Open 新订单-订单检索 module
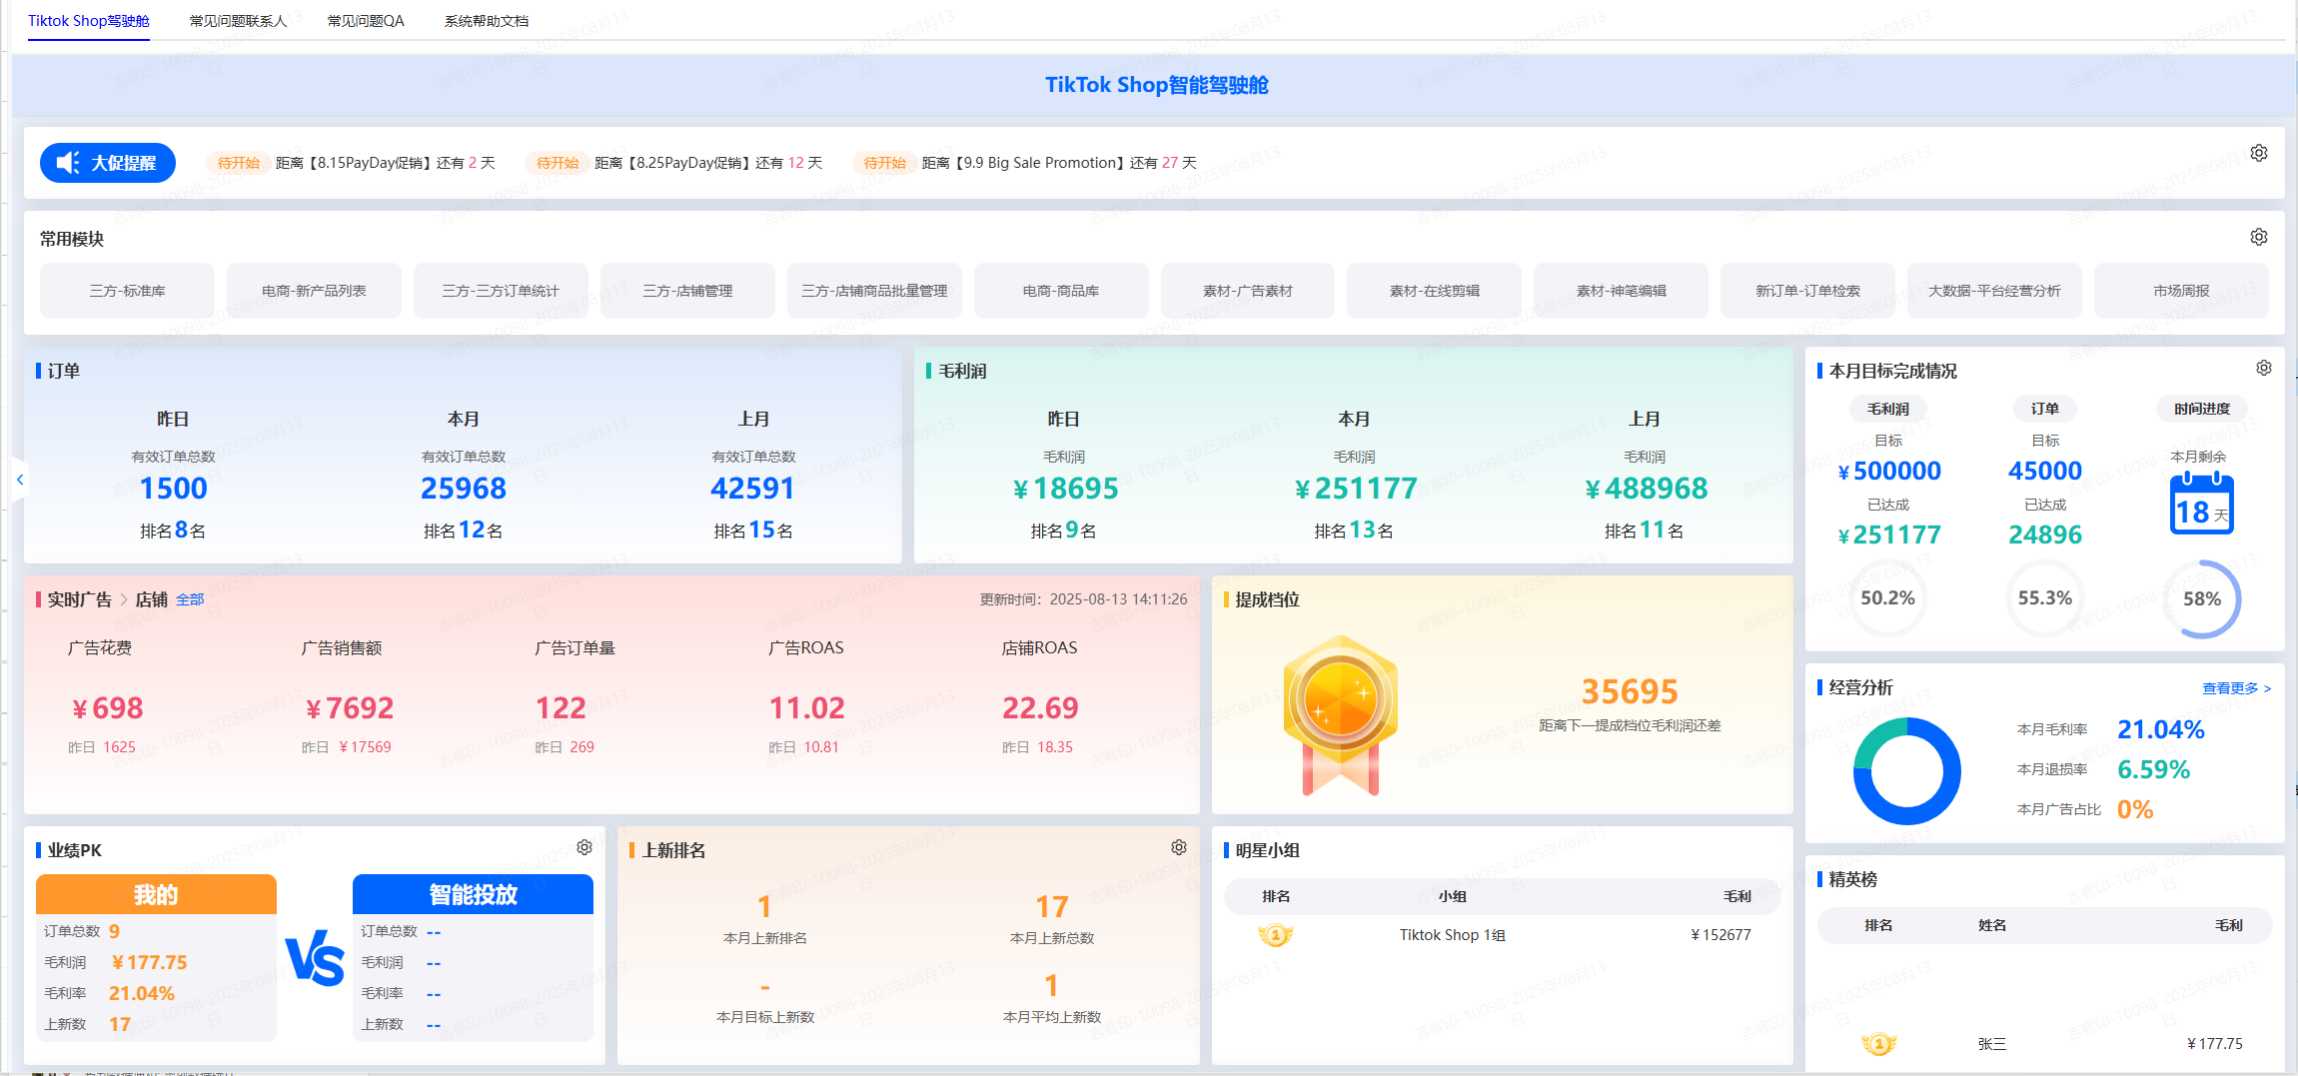Viewport: 2298px width, 1076px height. coord(1808,291)
